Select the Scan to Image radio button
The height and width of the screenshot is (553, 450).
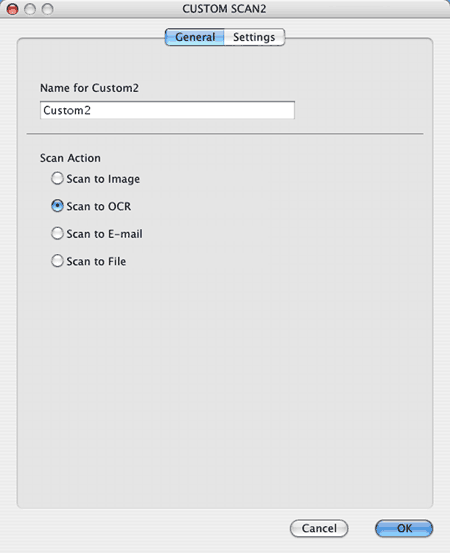point(57,178)
